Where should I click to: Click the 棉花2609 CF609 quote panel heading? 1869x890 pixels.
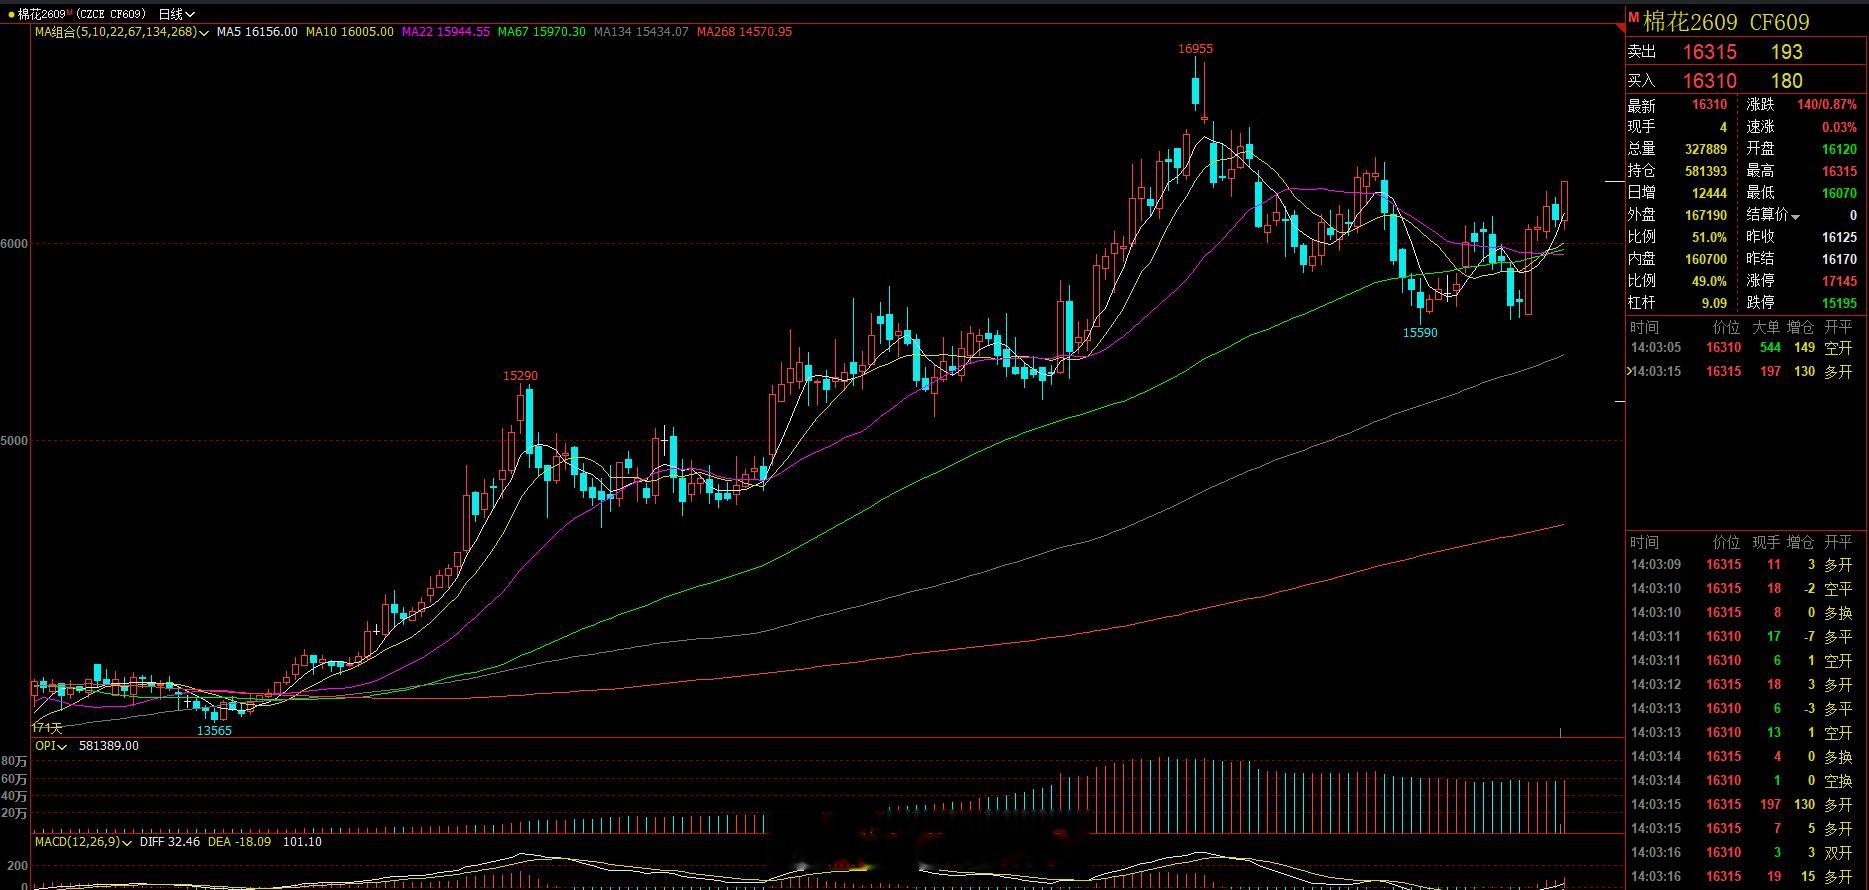tap(1726, 21)
